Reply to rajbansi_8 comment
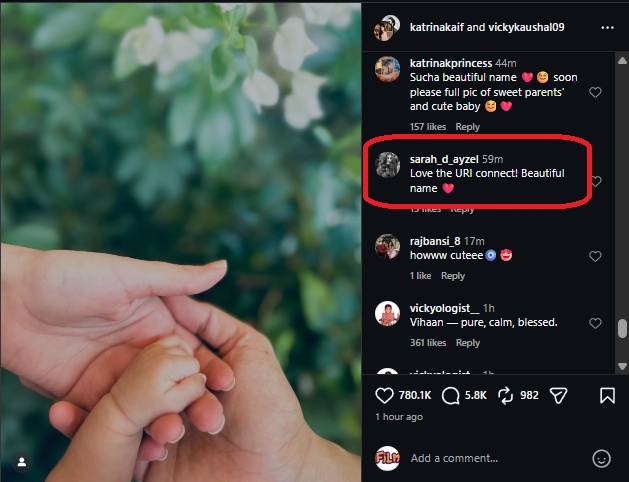Image resolution: width=629 pixels, height=482 pixels. tap(452, 275)
